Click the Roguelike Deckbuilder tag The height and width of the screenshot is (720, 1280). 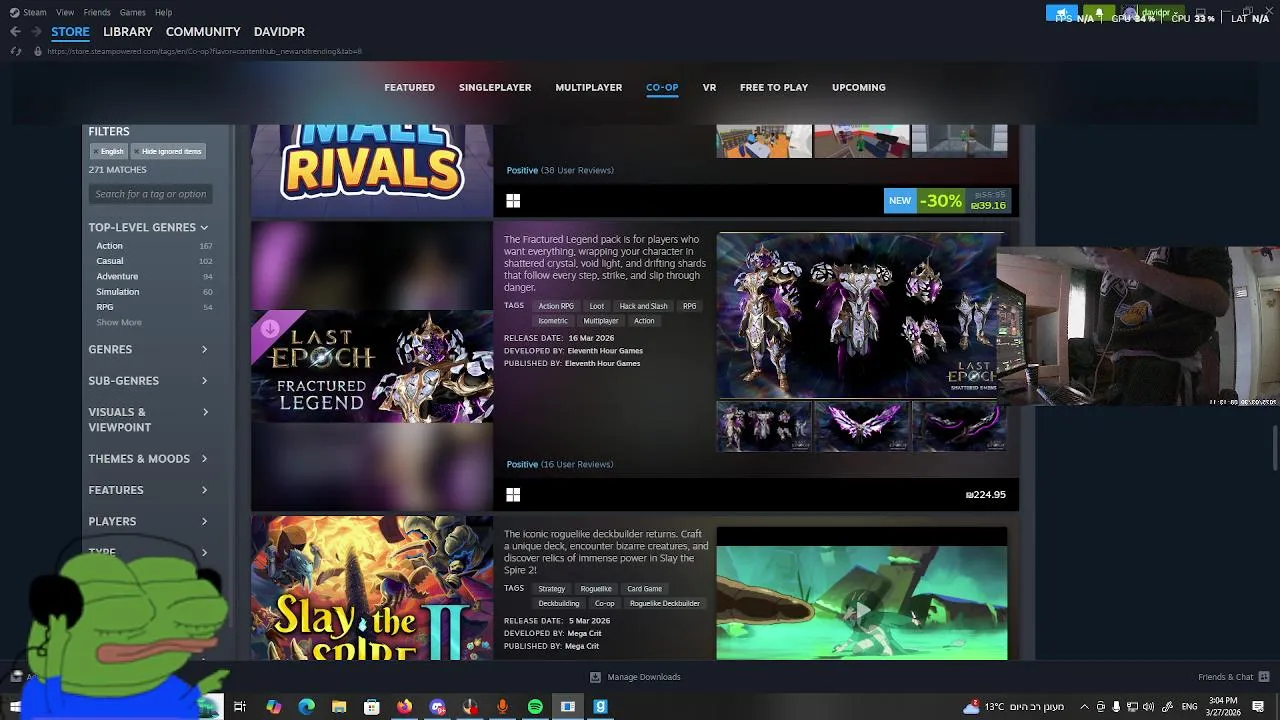point(664,603)
